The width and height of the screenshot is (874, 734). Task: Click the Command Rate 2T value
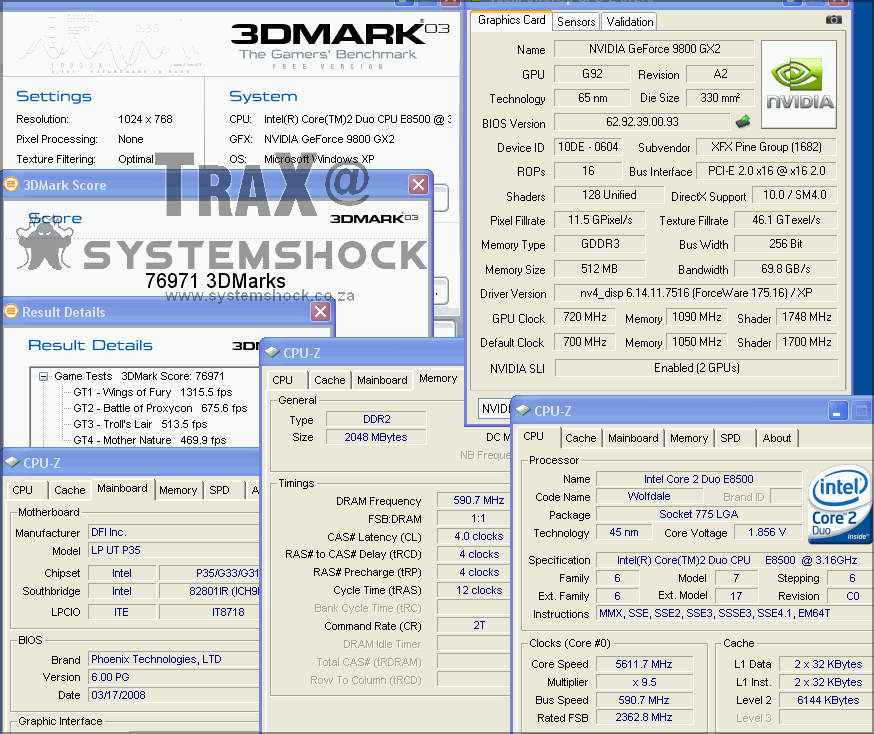click(x=474, y=625)
